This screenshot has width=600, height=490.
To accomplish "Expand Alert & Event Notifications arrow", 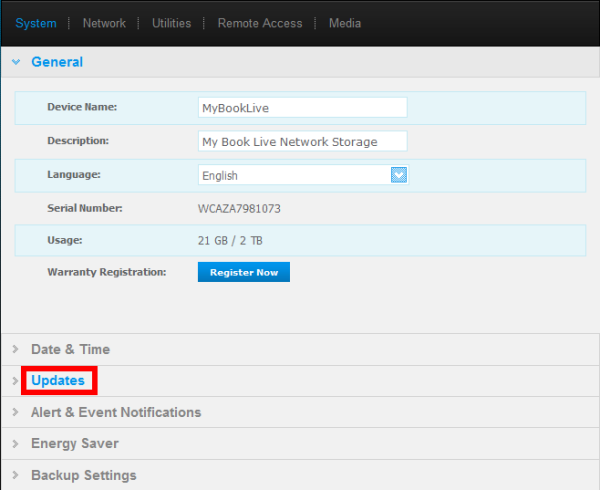I will 15,412.
